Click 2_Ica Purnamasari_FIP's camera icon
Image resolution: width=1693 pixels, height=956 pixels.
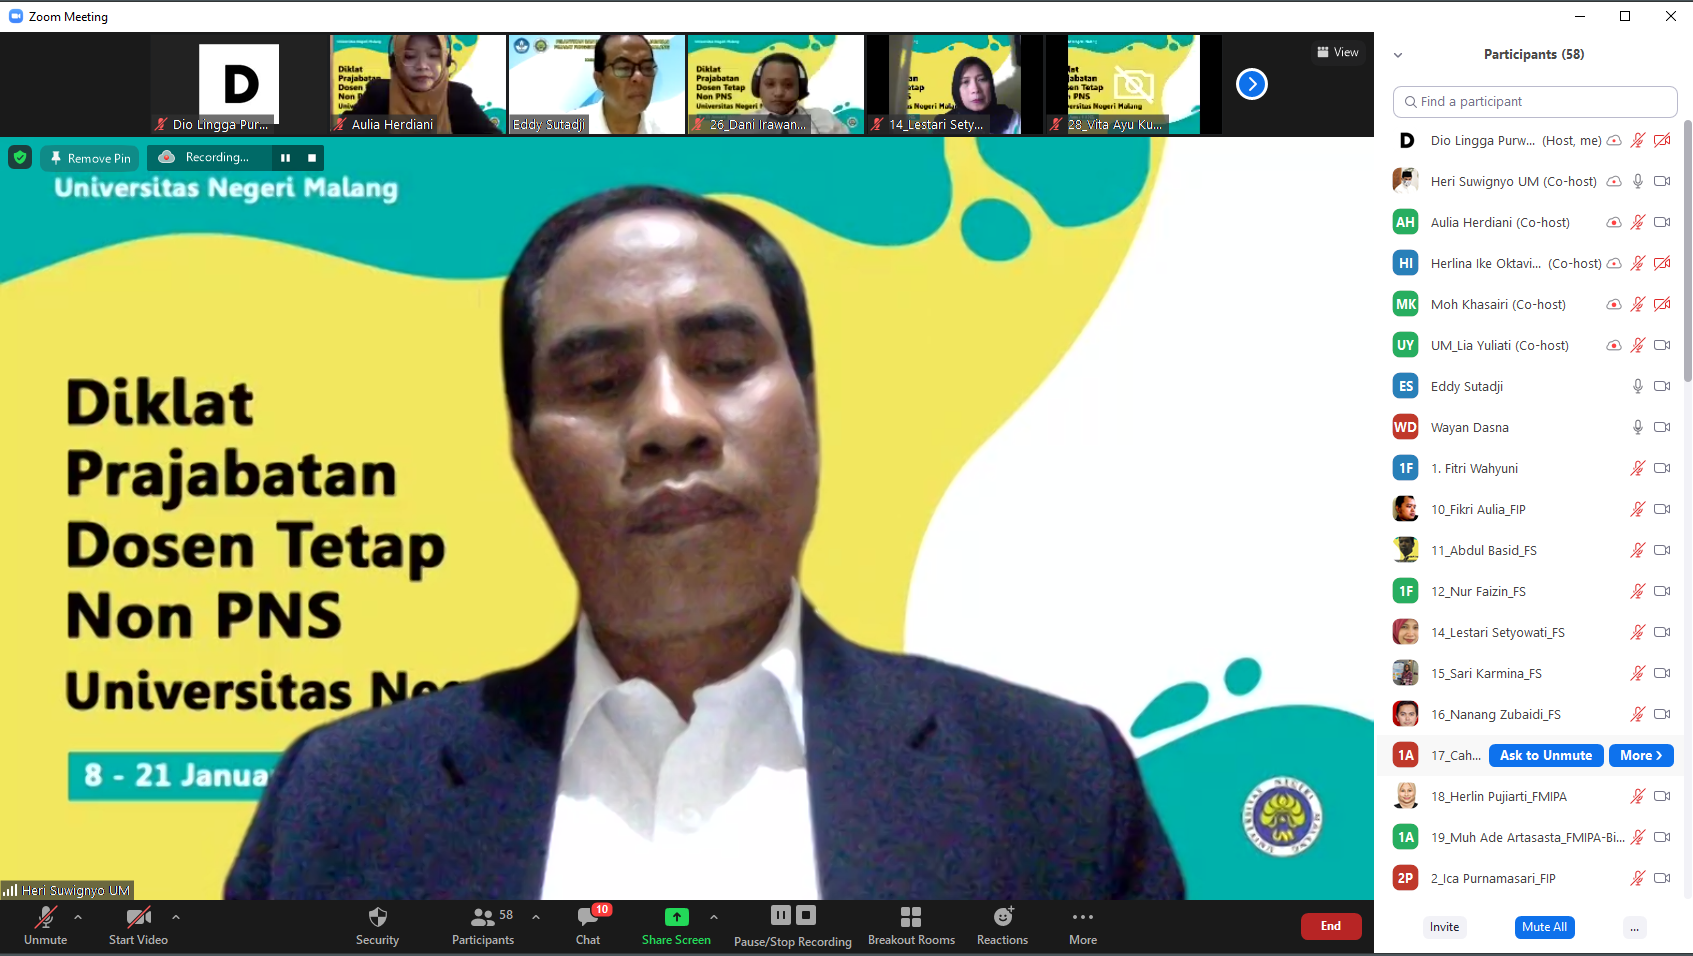click(x=1662, y=878)
